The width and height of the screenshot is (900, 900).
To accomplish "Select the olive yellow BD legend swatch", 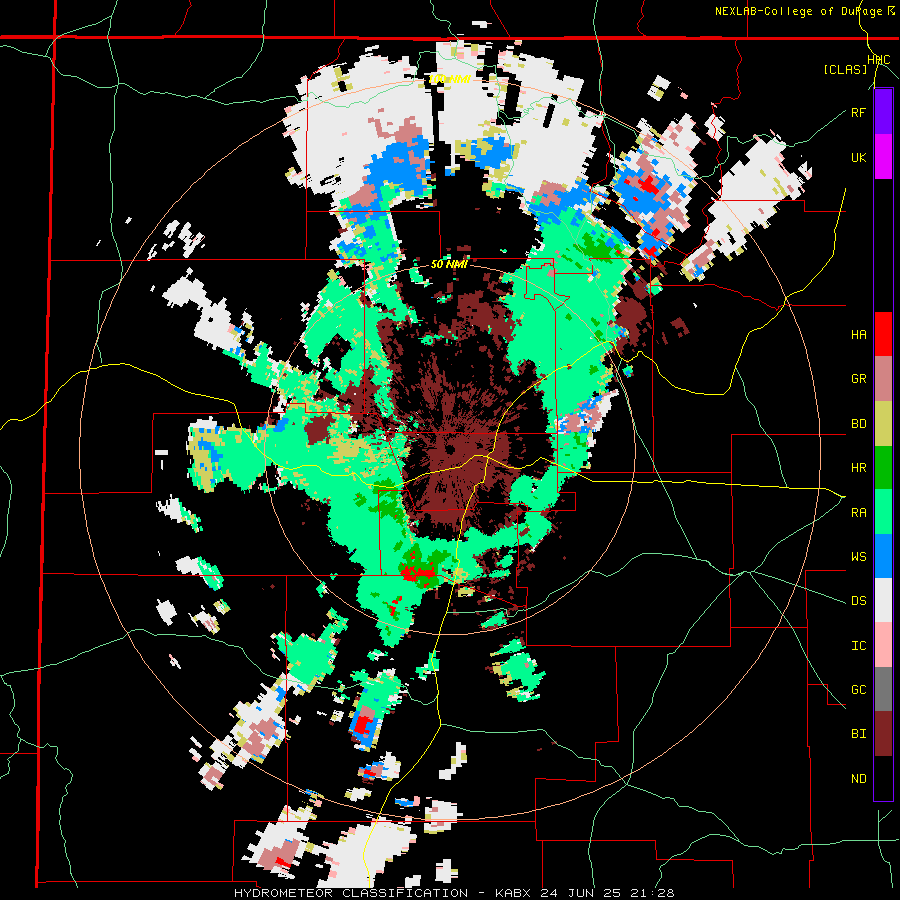I will coord(883,424).
